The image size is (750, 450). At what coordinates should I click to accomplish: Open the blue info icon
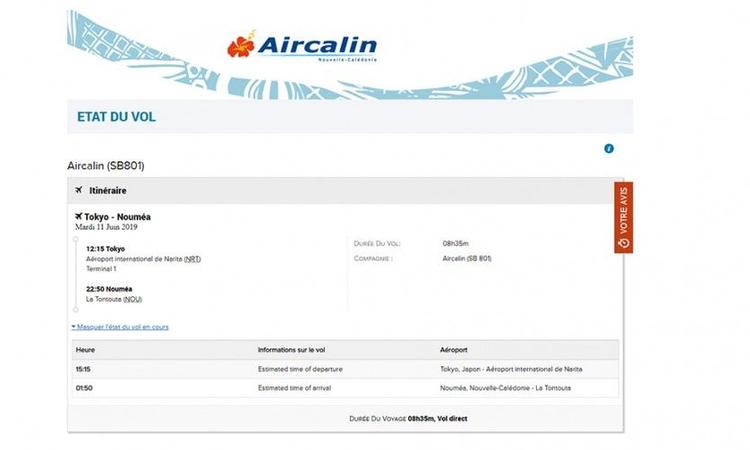tap(608, 149)
